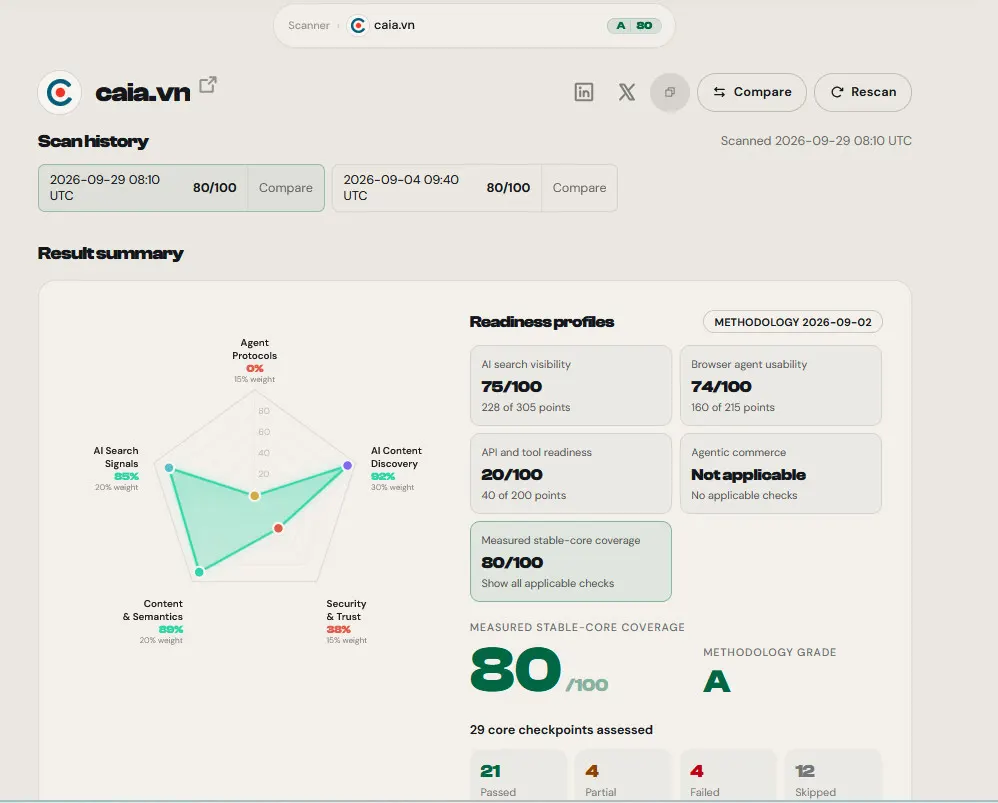The height and width of the screenshot is (803, 998).
Task: Compare the 2026-09-04 scan entry
Action: pyautogui.click(x=579, y=188)
